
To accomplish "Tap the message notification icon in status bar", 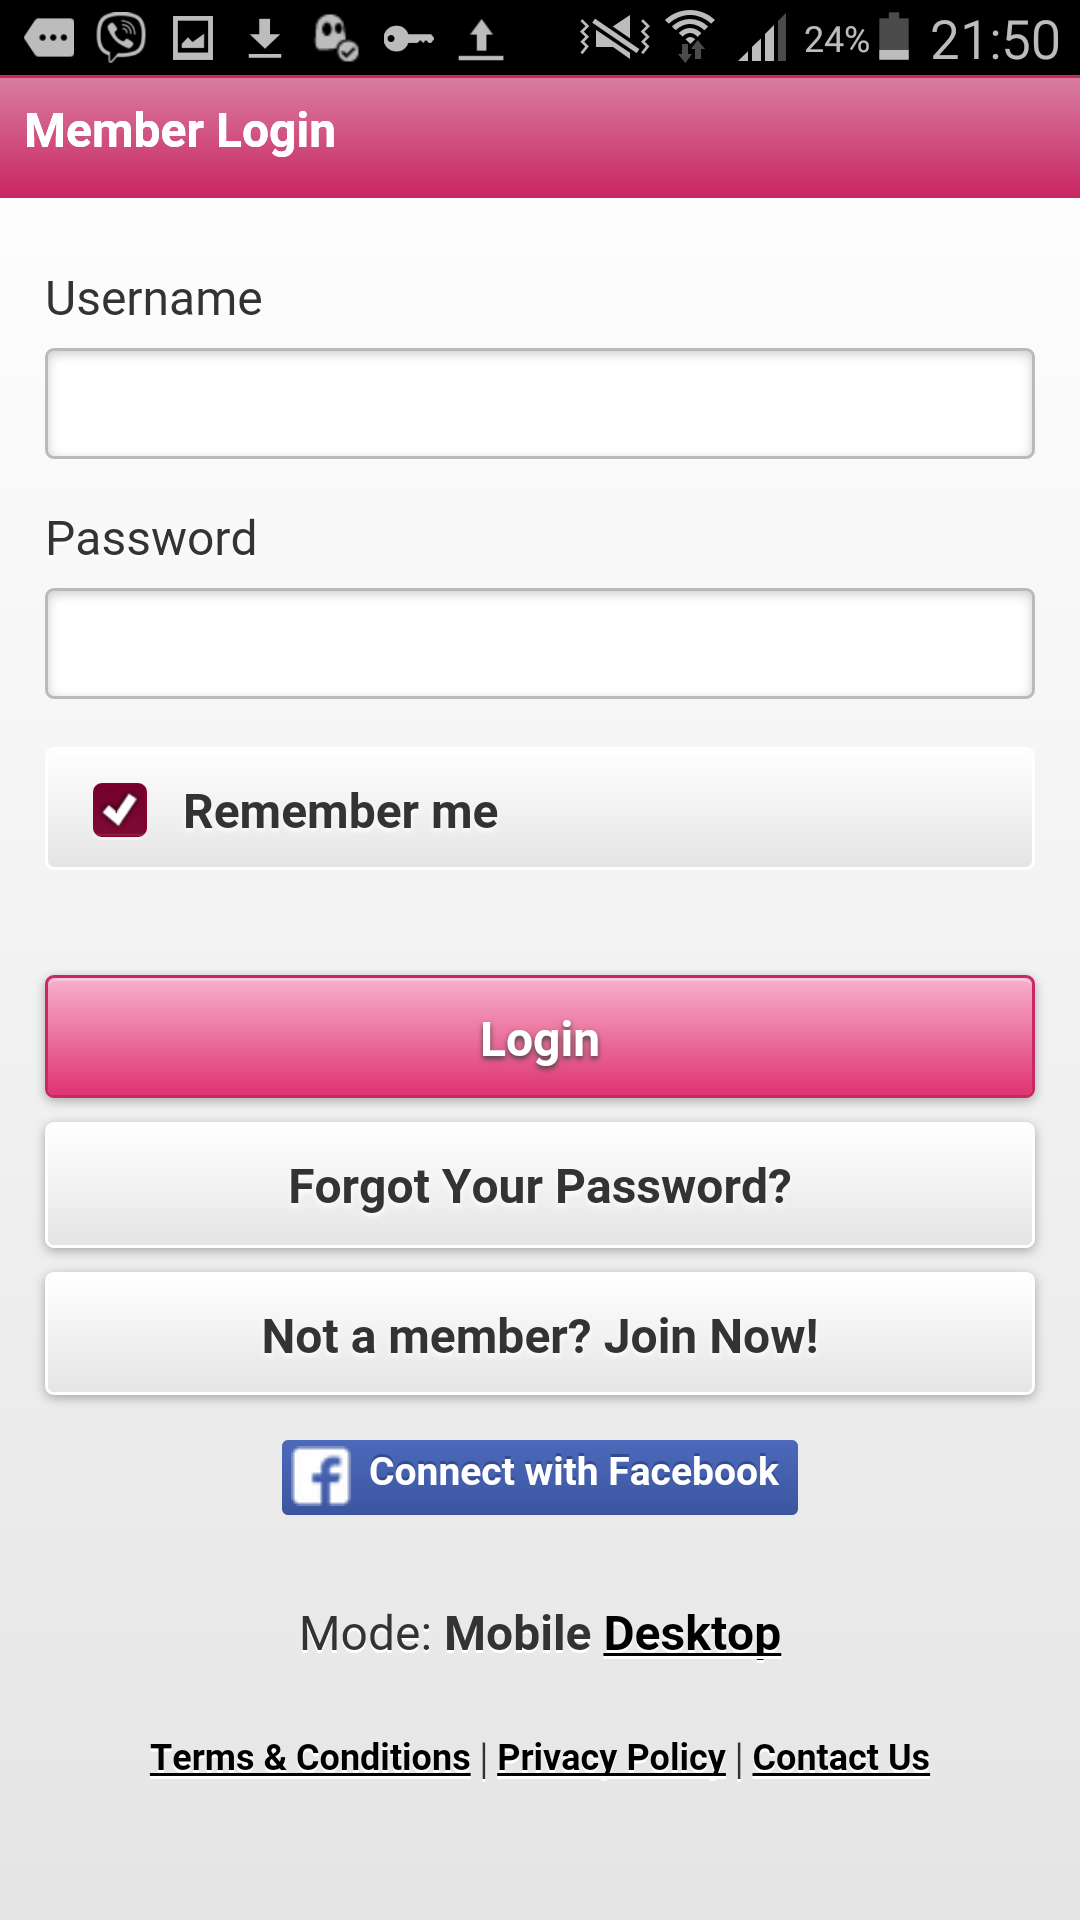I will [49, 39].
